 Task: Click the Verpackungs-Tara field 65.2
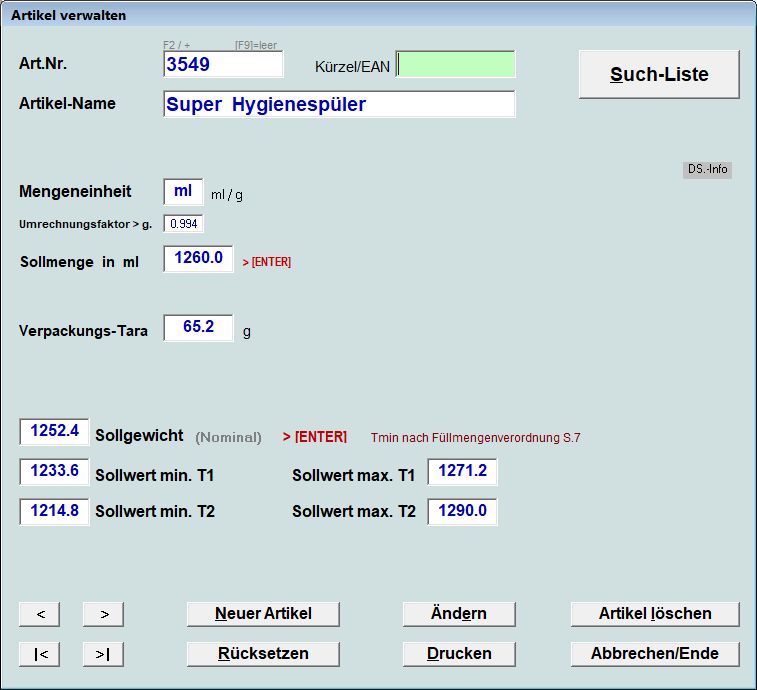198,328
